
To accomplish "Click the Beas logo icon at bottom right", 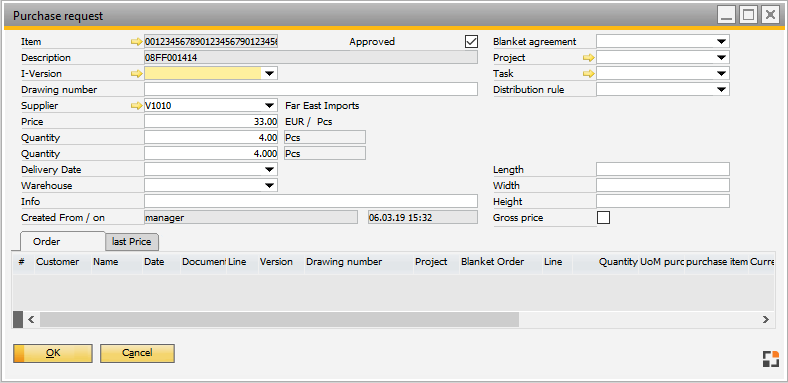I will pos(770,359).
